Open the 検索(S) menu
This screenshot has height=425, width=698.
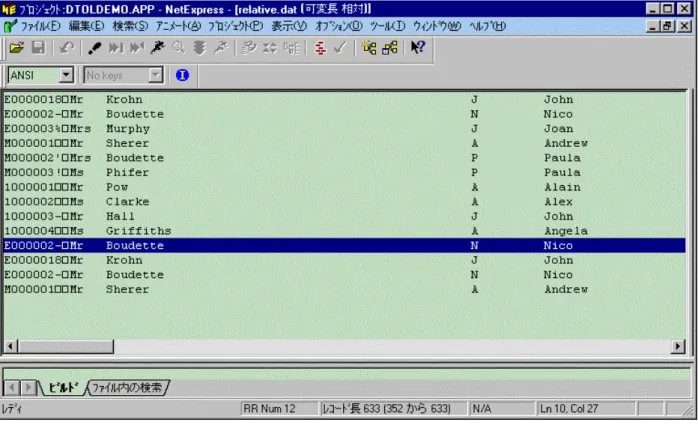pyautogui.click(x=130, y=26)
